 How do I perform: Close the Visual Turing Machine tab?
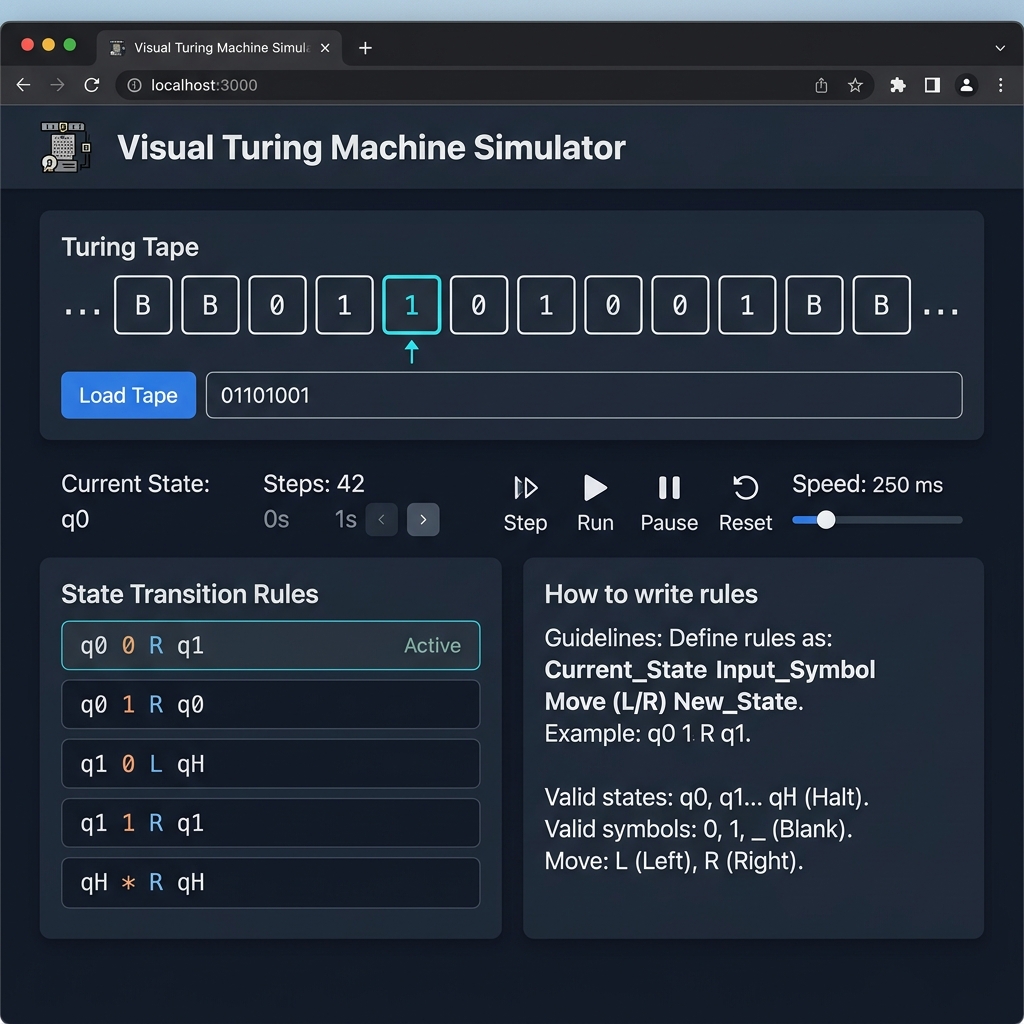click(325, 48)
